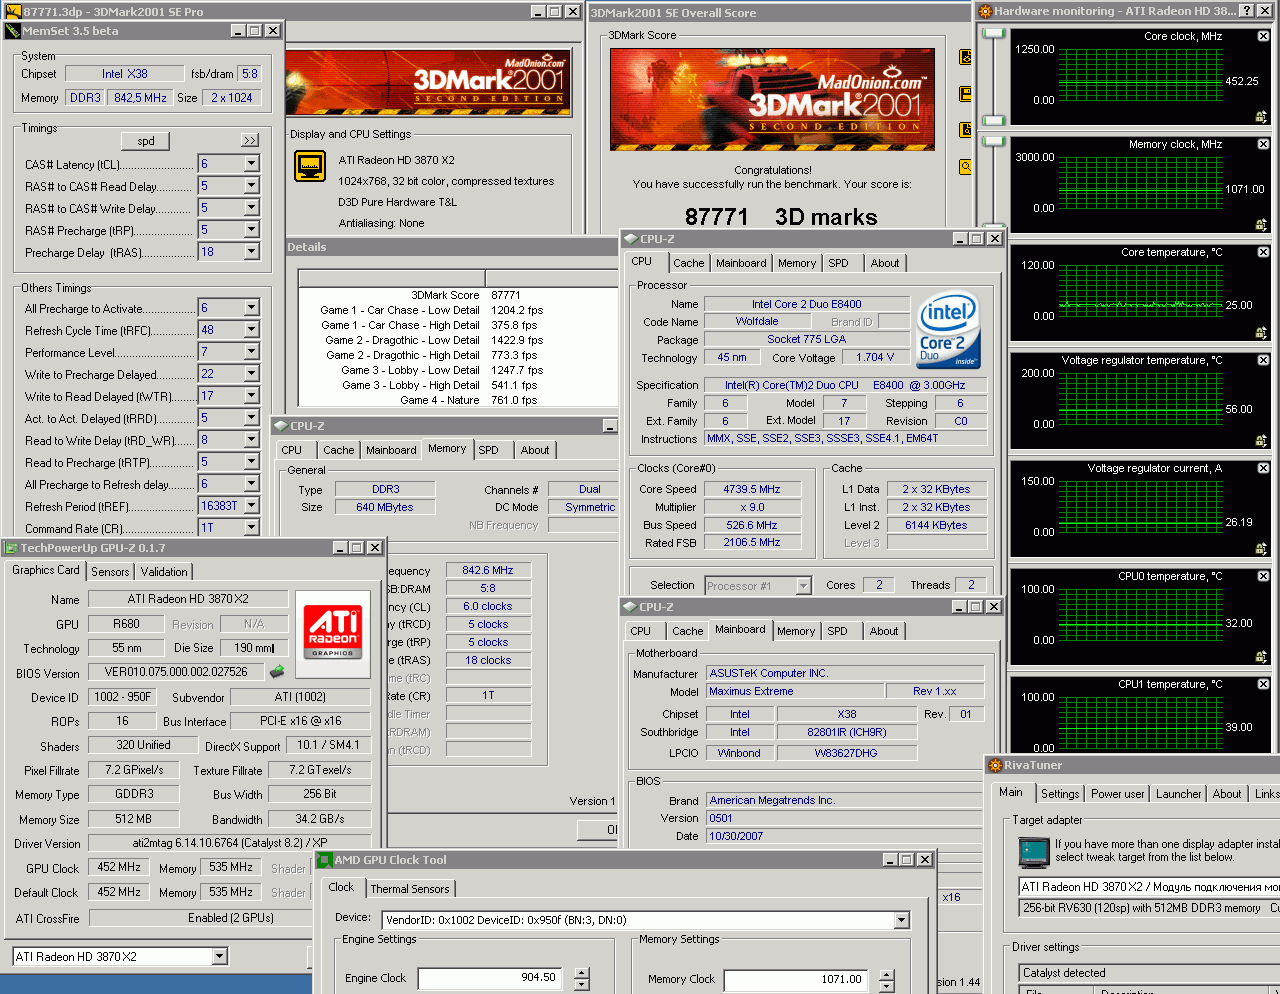Image resolution: width=1280 pixels, height=994 pixels.
Task: Click the lock icon on Core temperature graph
Action: coord(1261,332)
